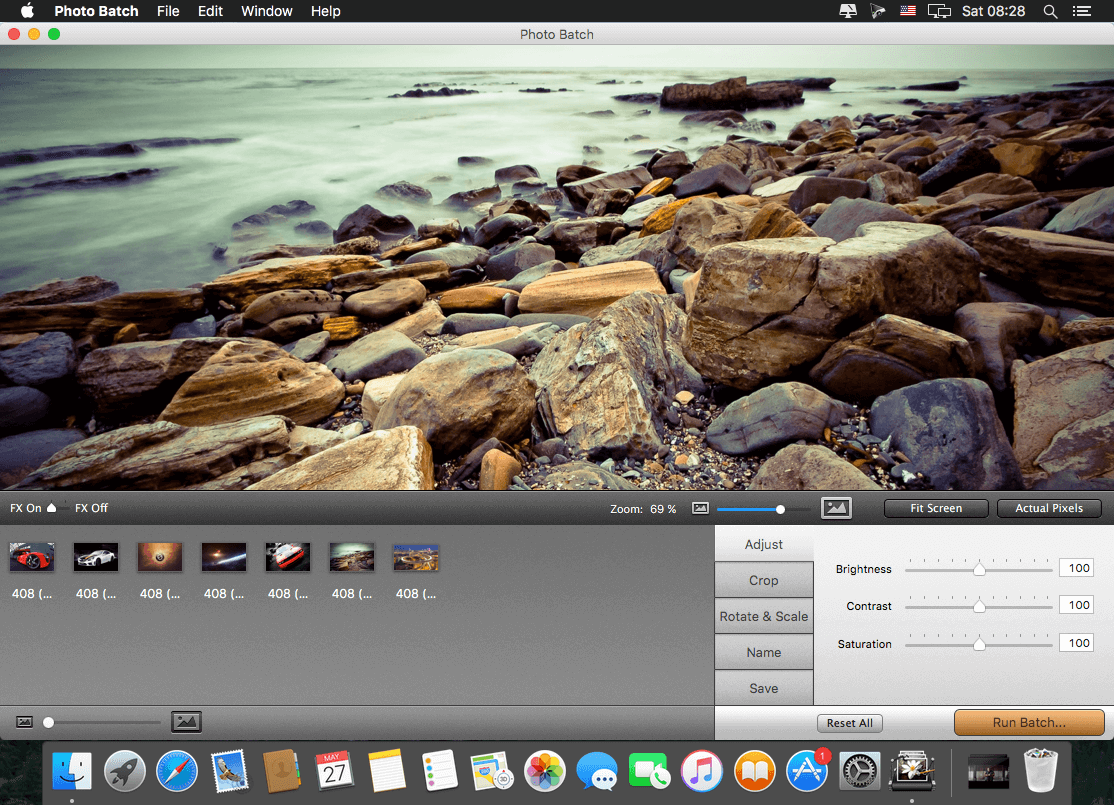This screenshot has width=1114, height=805.
Task: Click the Contrast value field
Action: click(1076, 605)
